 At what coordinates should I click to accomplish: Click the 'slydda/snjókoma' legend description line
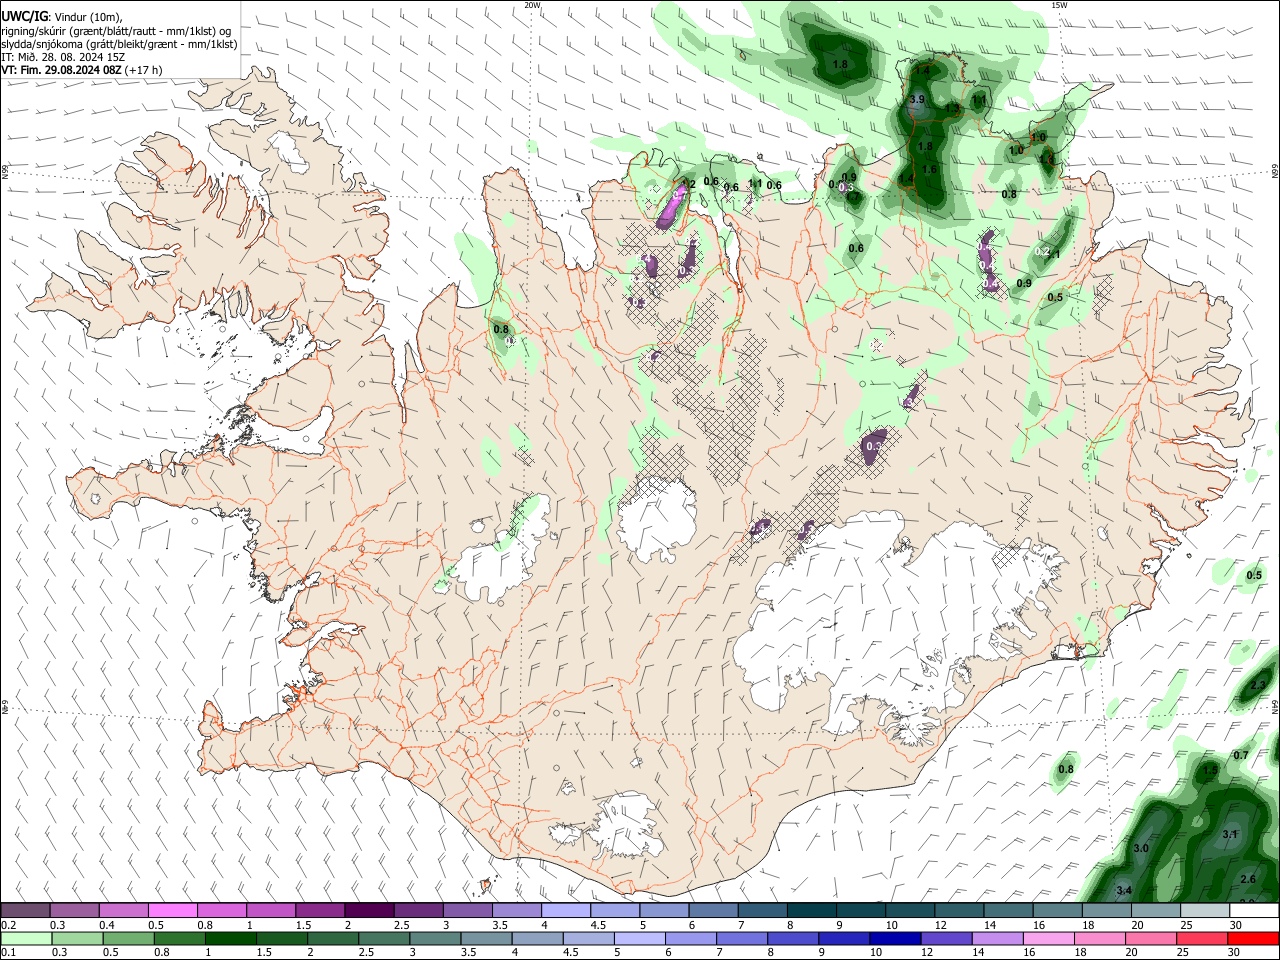119,44
